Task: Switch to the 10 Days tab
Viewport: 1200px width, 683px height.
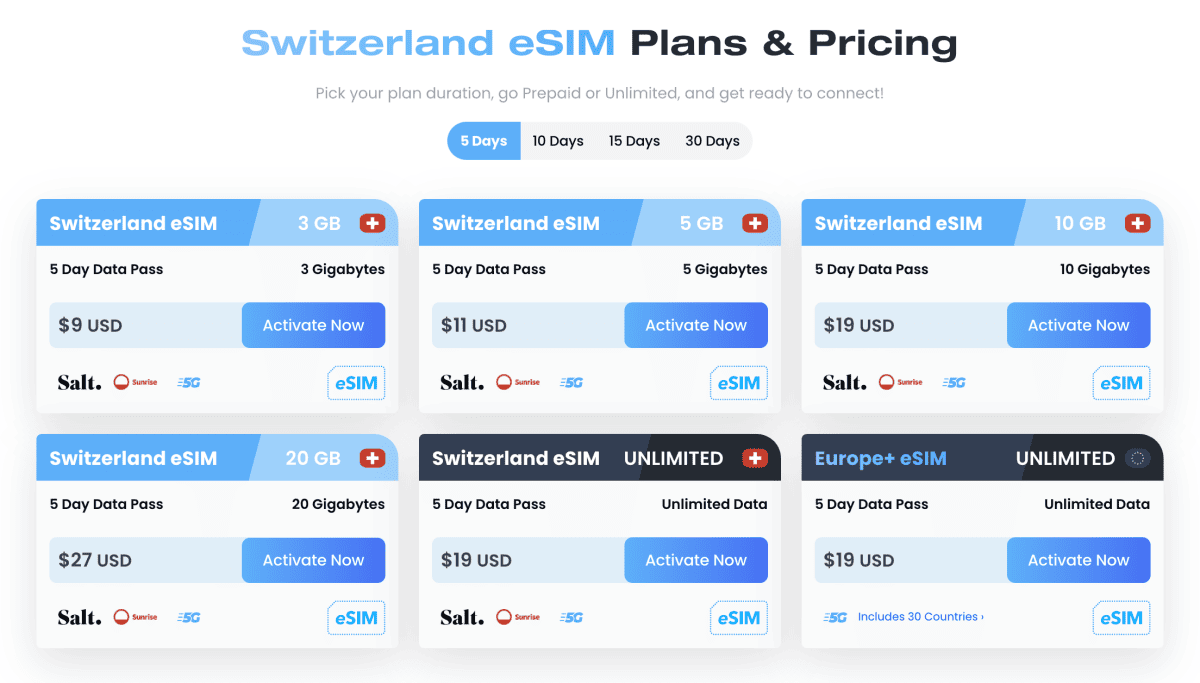Action: pyautogui.click(x=558, y=140)
